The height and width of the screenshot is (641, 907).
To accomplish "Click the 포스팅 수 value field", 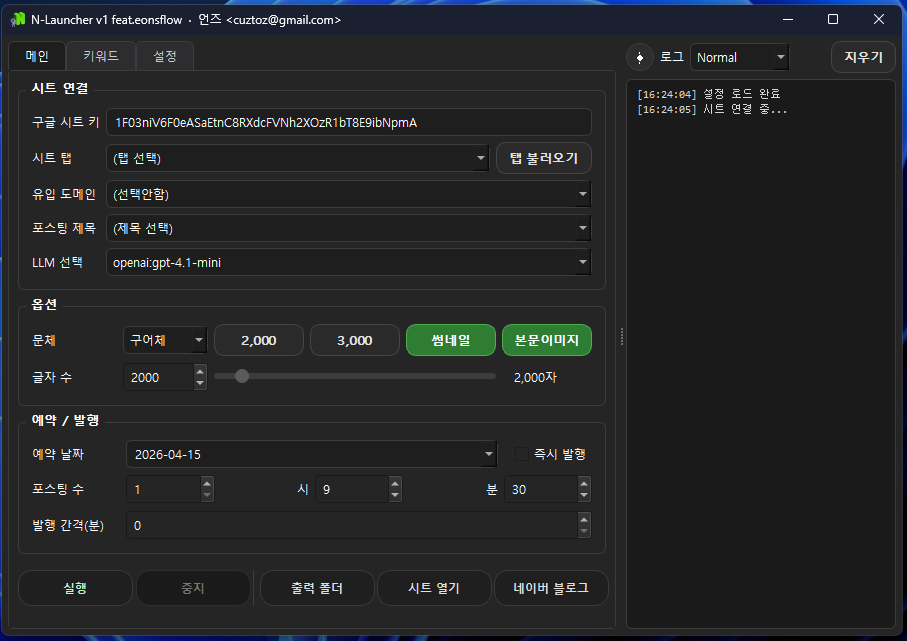I will point(164,489).
